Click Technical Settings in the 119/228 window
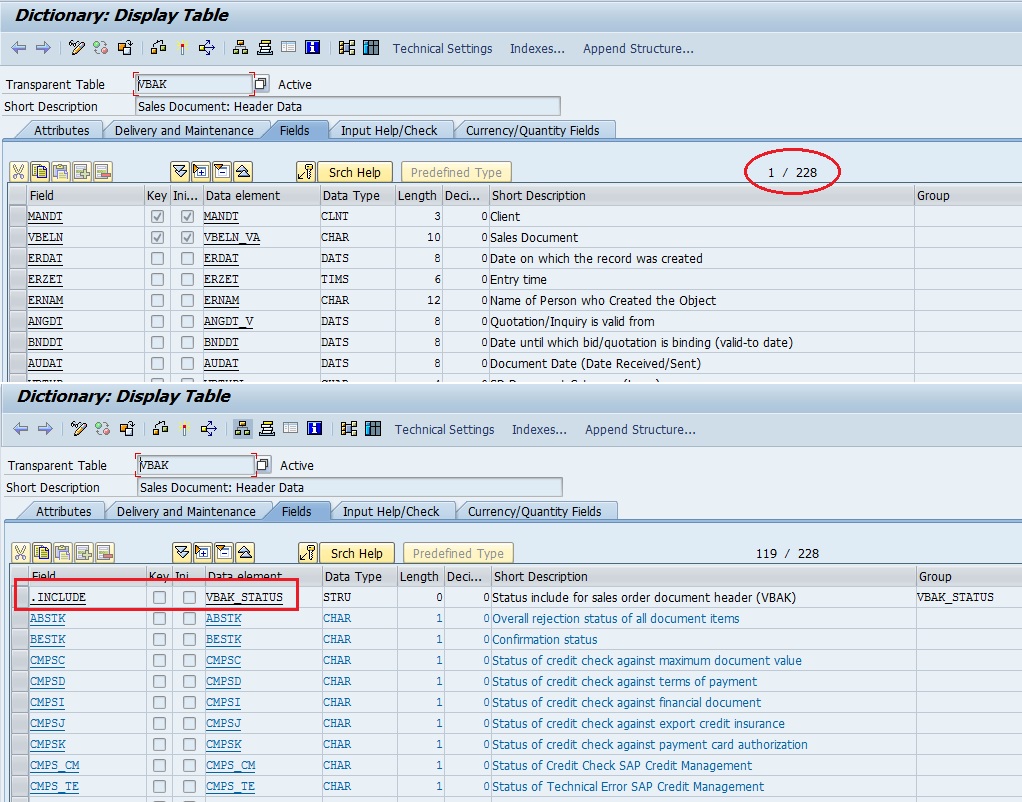 pyautogui.click(x=445, y=429)
